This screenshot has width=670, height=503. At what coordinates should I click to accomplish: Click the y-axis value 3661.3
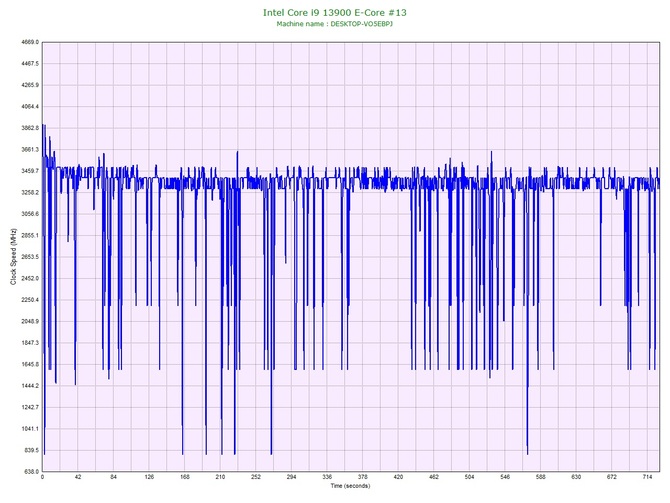tap(30, 150)
